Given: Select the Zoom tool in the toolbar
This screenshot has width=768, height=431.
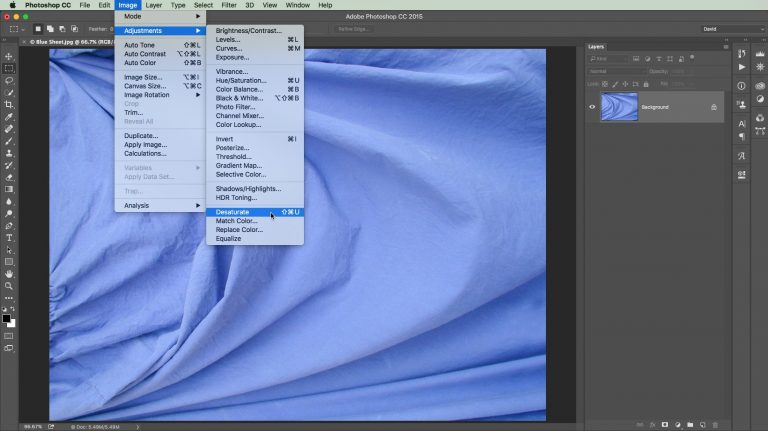Looking at the screenshot, I should (x=9, y=285).
